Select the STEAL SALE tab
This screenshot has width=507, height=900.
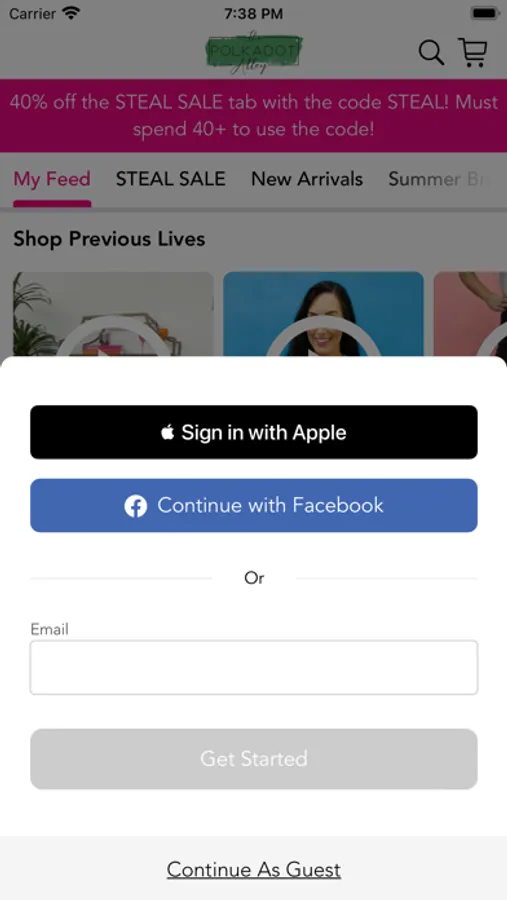point(171,179)
